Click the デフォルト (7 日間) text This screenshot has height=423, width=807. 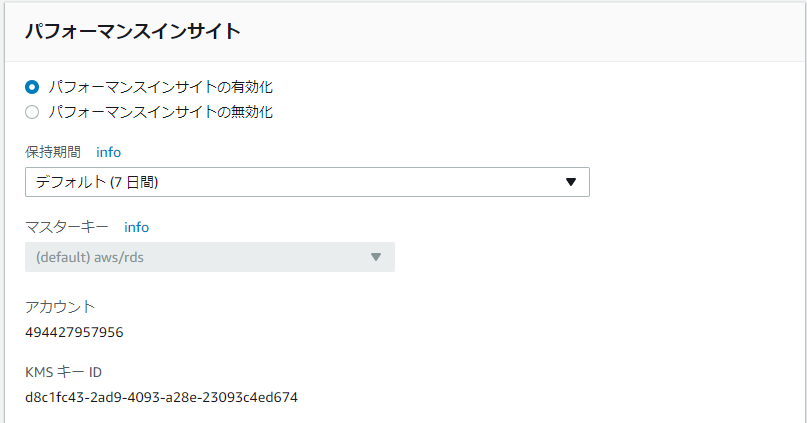97,182
